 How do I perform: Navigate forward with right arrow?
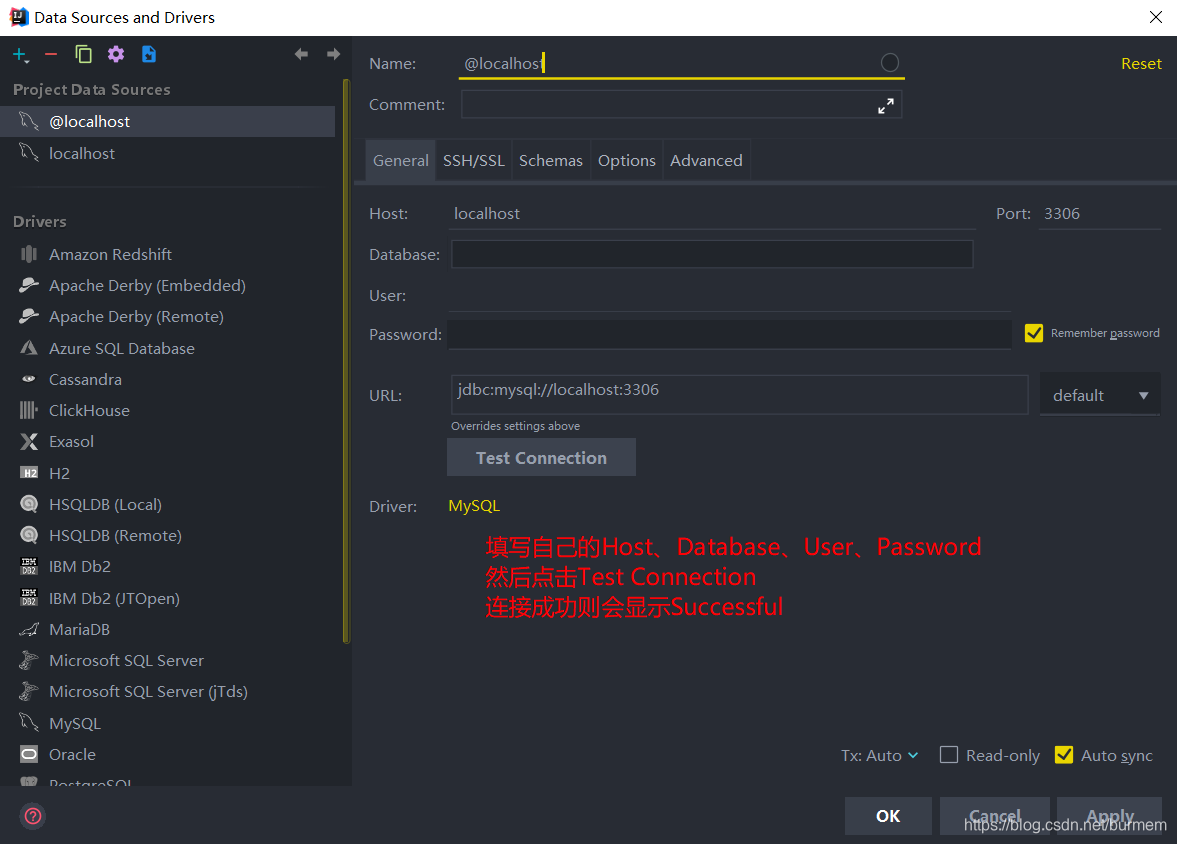(x=333, y=54)
